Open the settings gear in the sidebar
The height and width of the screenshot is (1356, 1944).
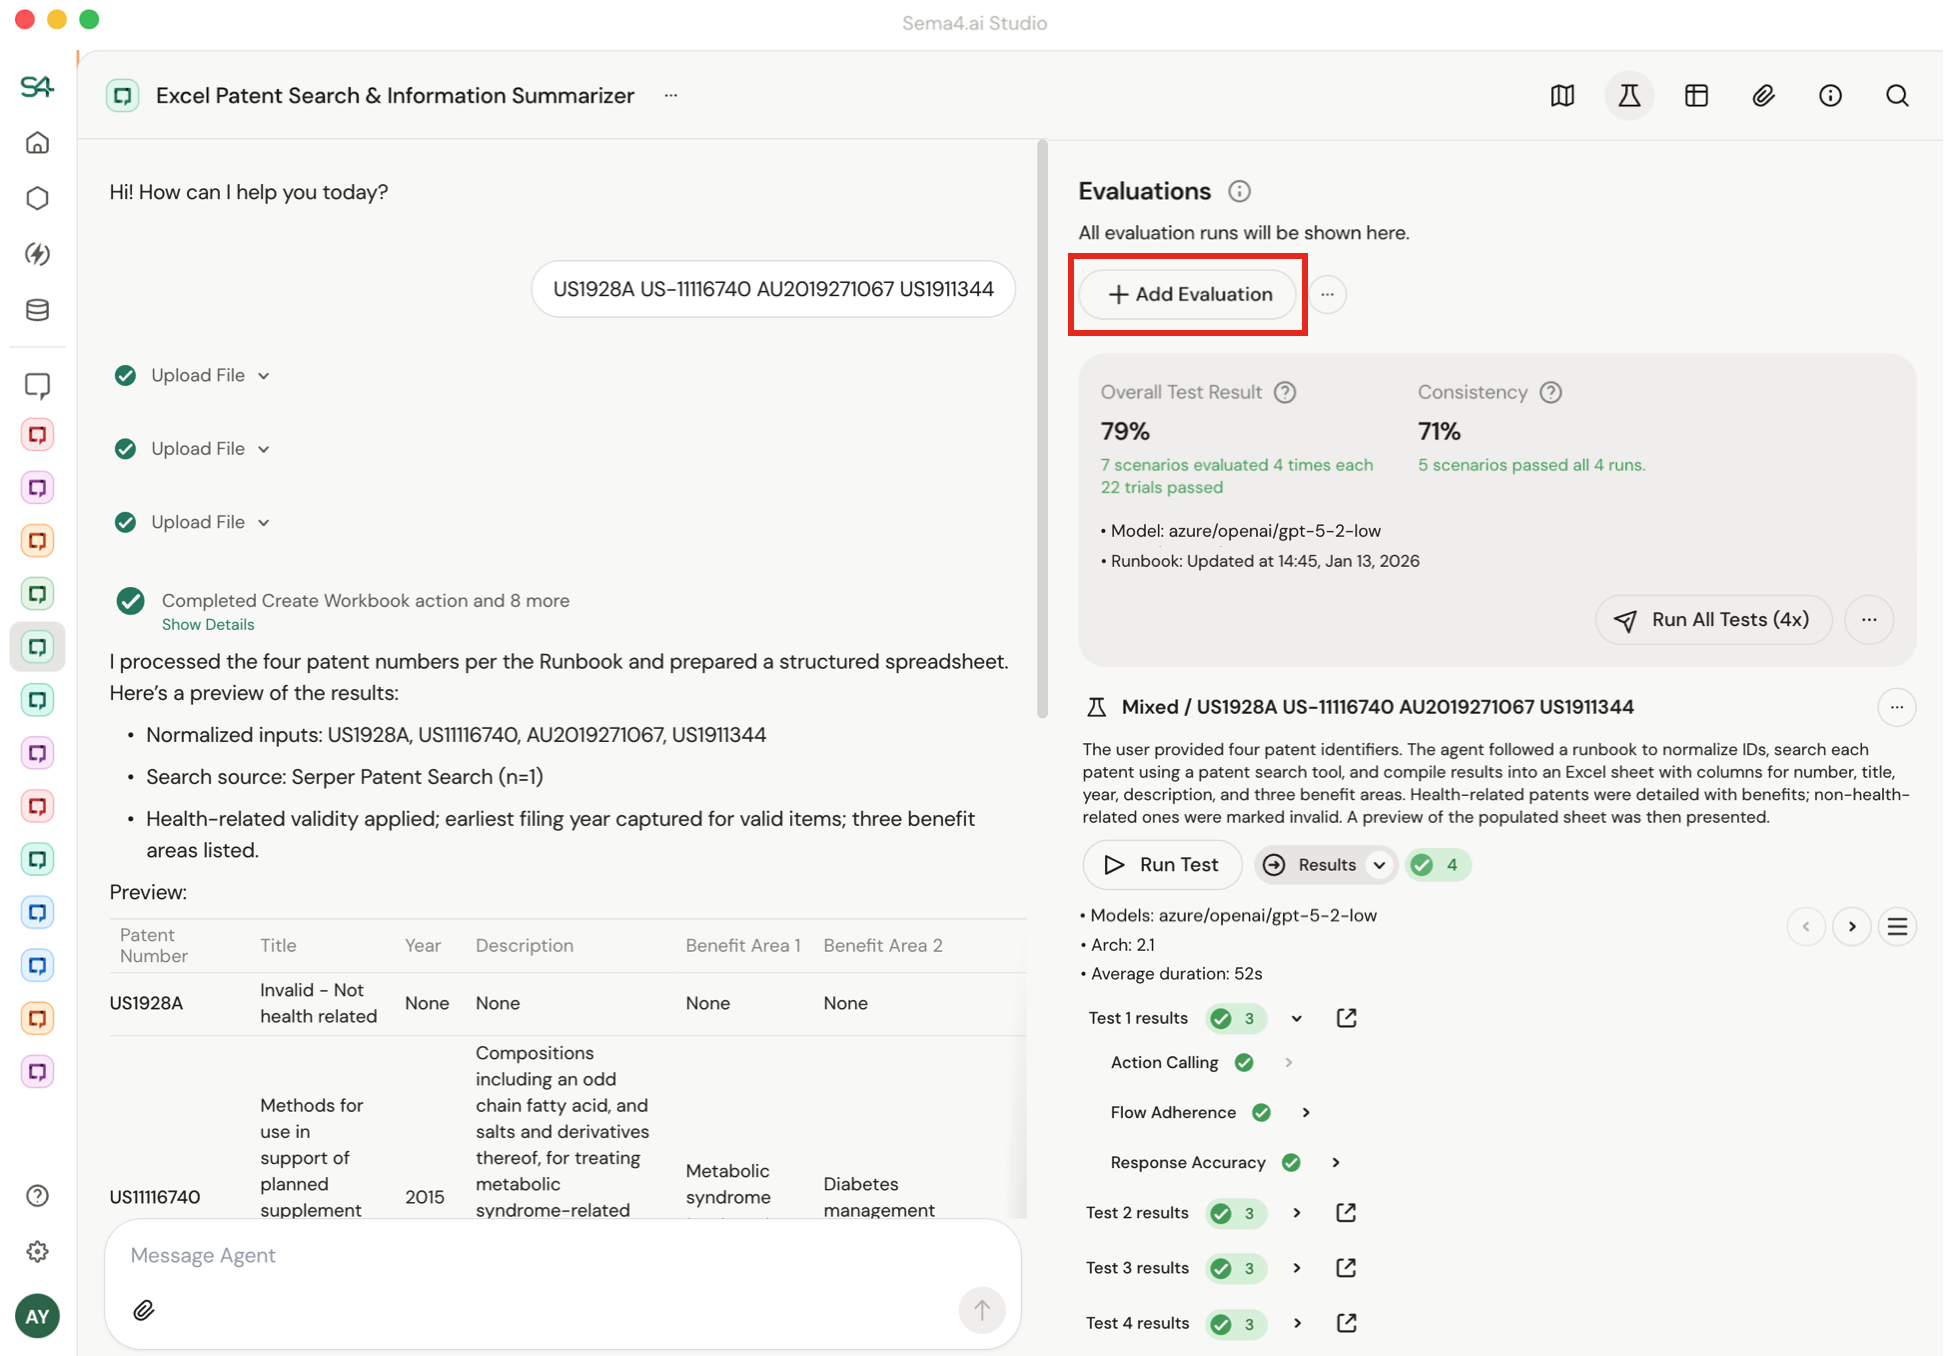point(37,1252)
